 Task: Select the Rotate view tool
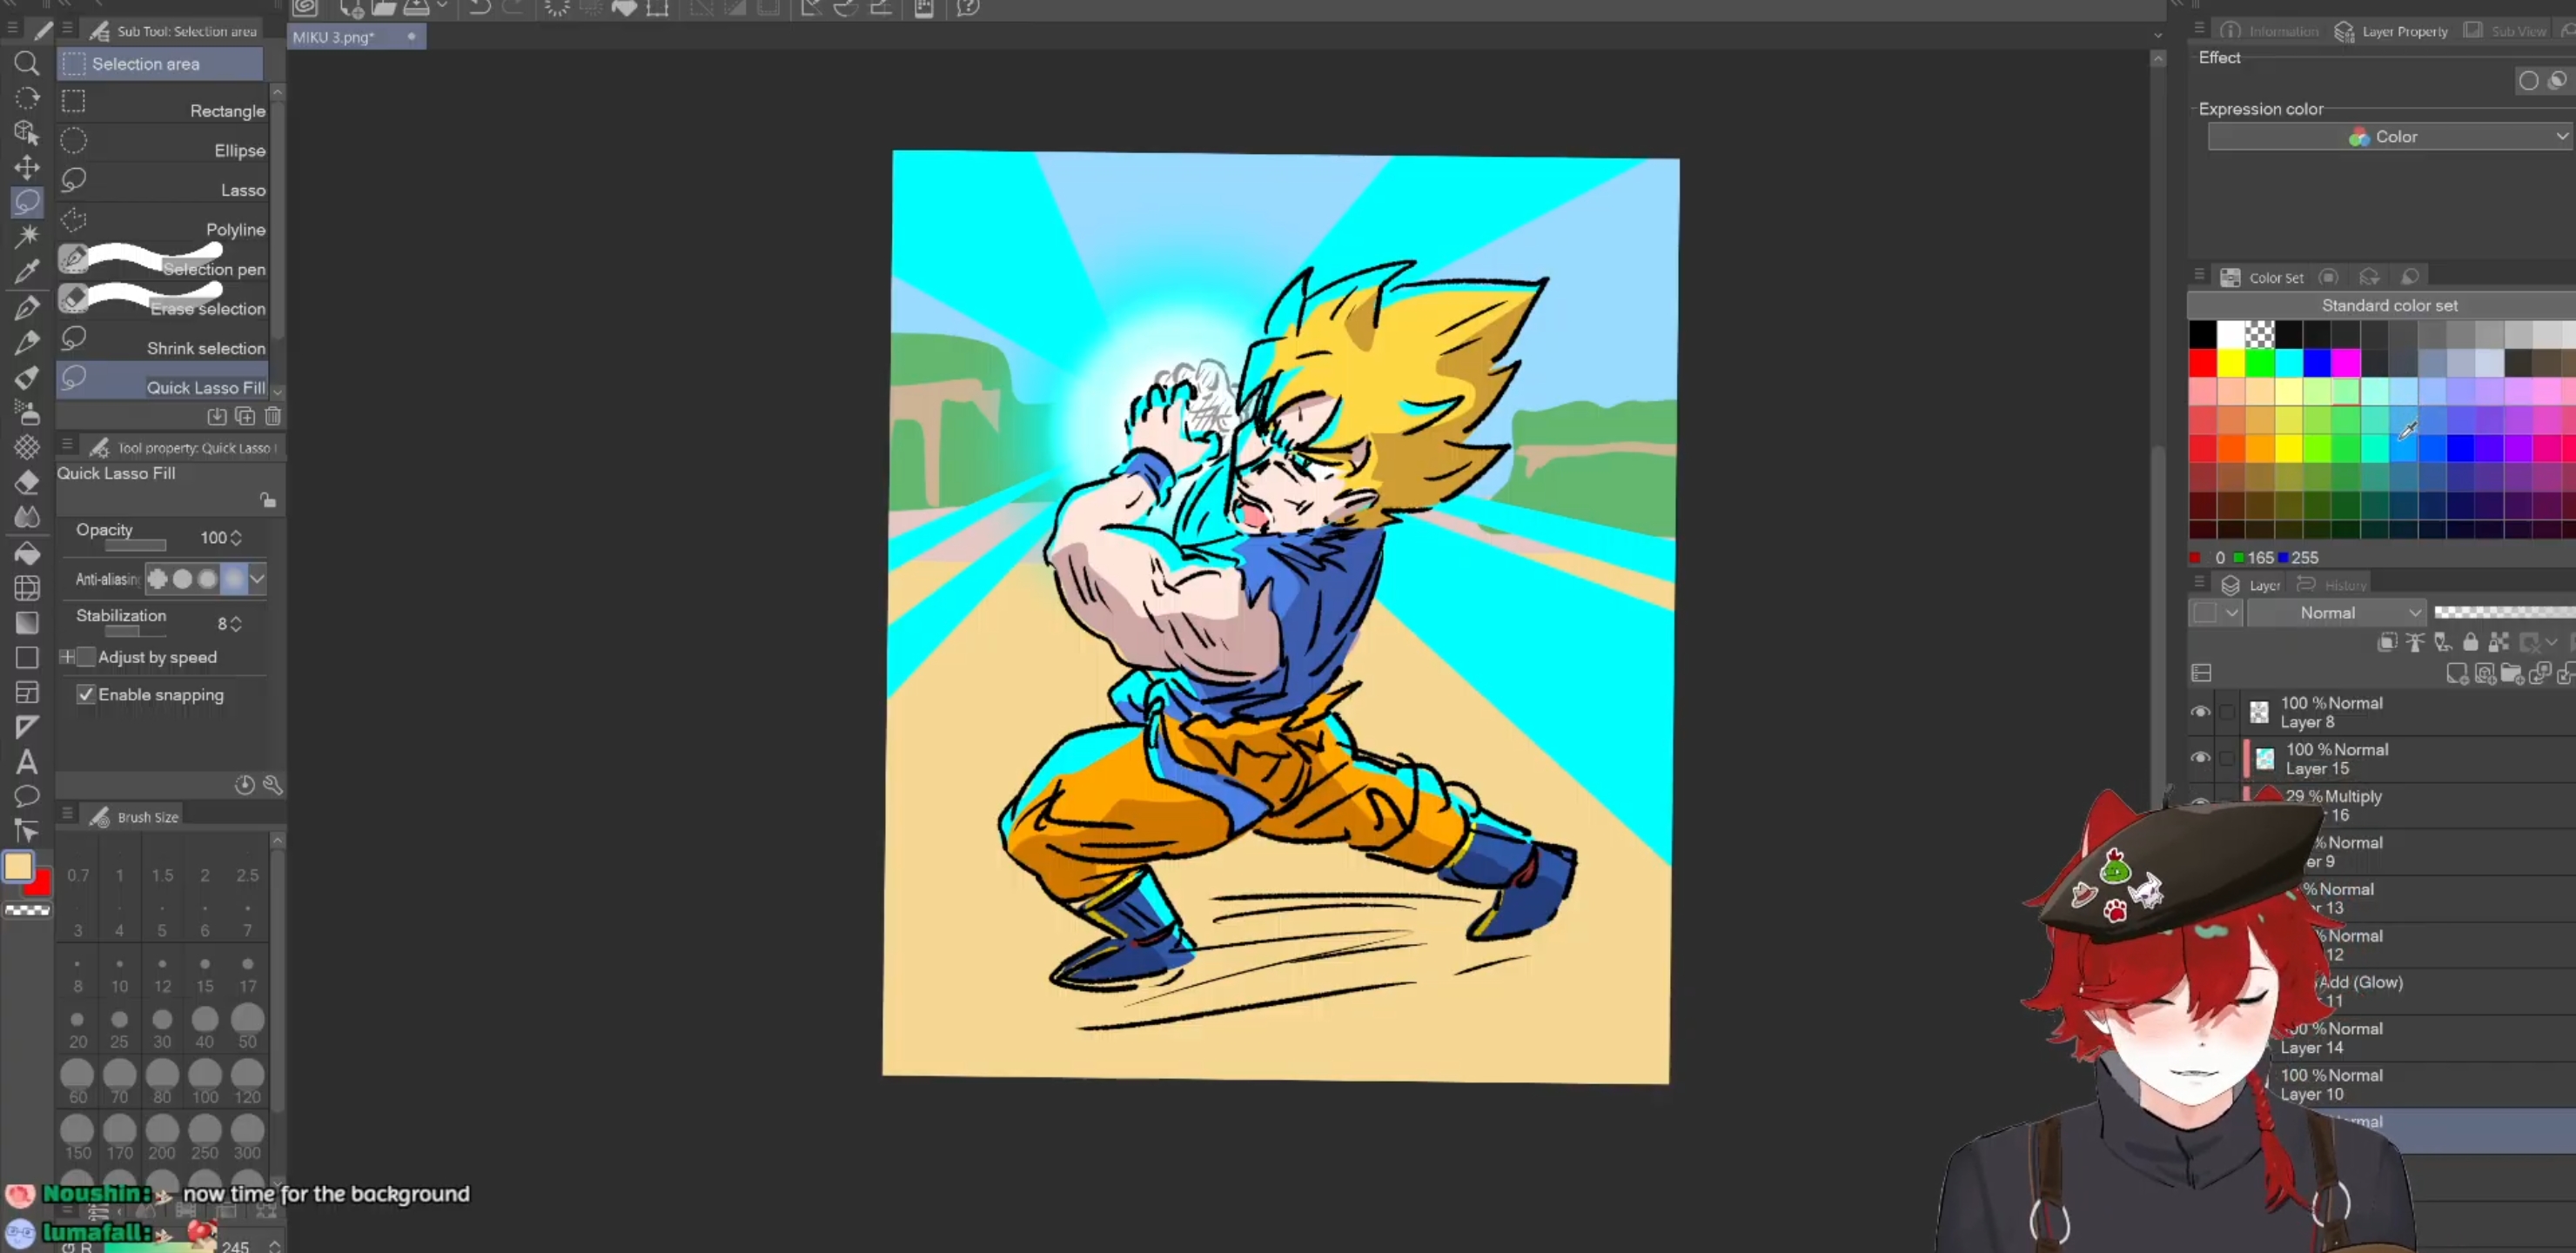point(27,98)
